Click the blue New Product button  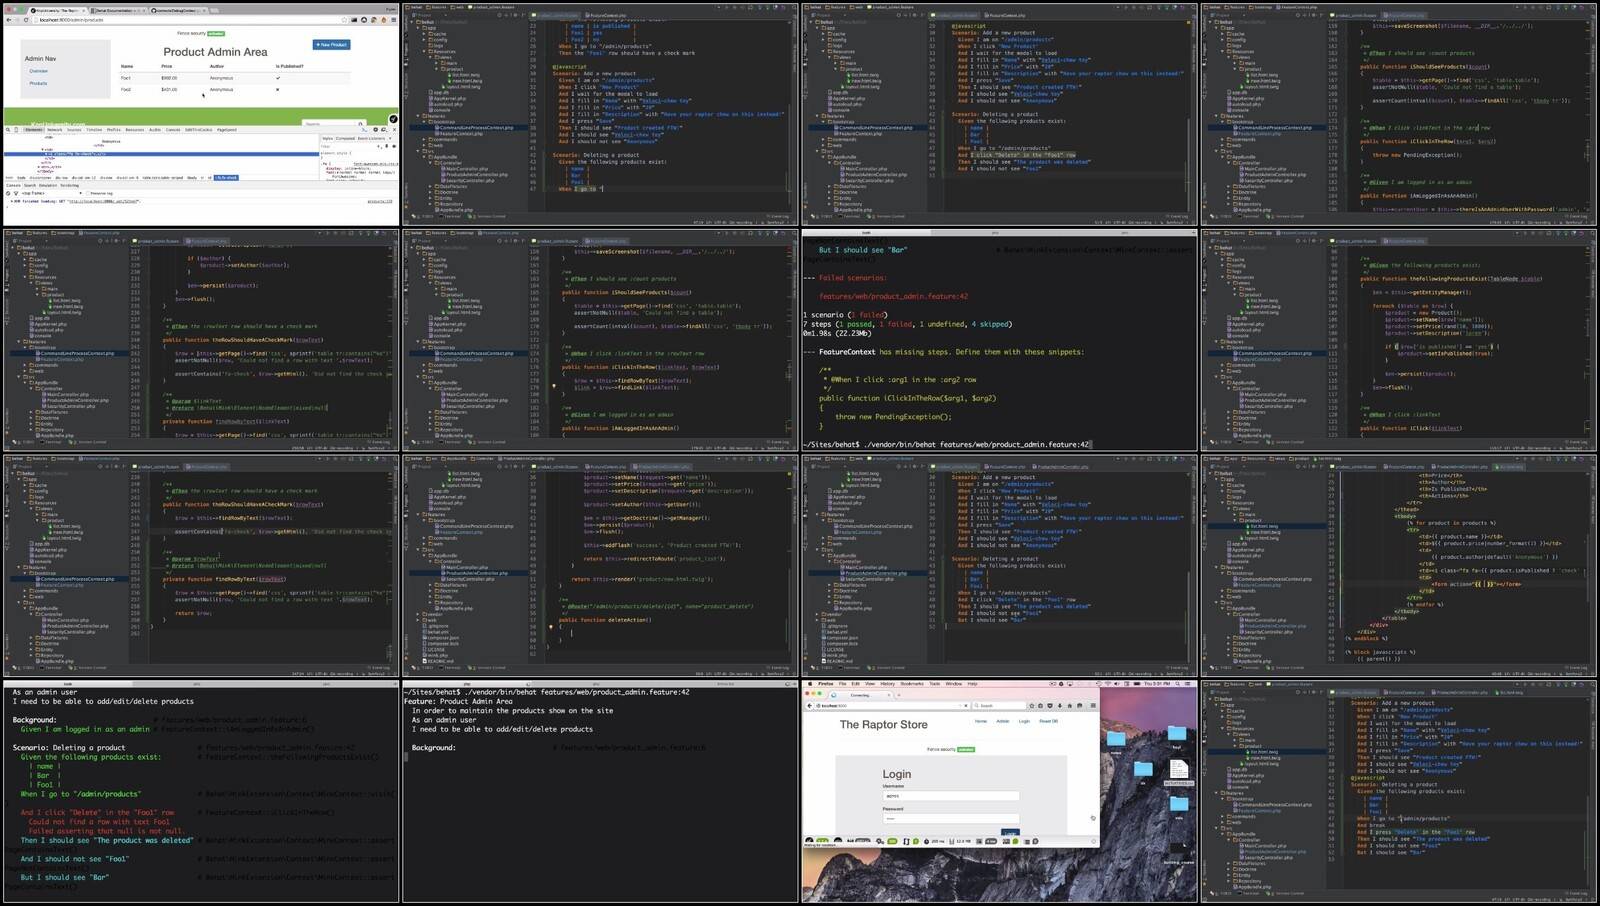(x=330, y=45)
